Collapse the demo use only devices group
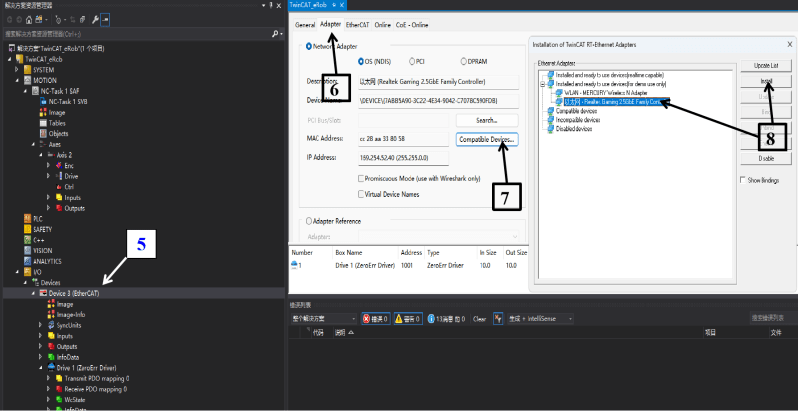This screenshot has width=798, height=411. click(x=544, y=84)
